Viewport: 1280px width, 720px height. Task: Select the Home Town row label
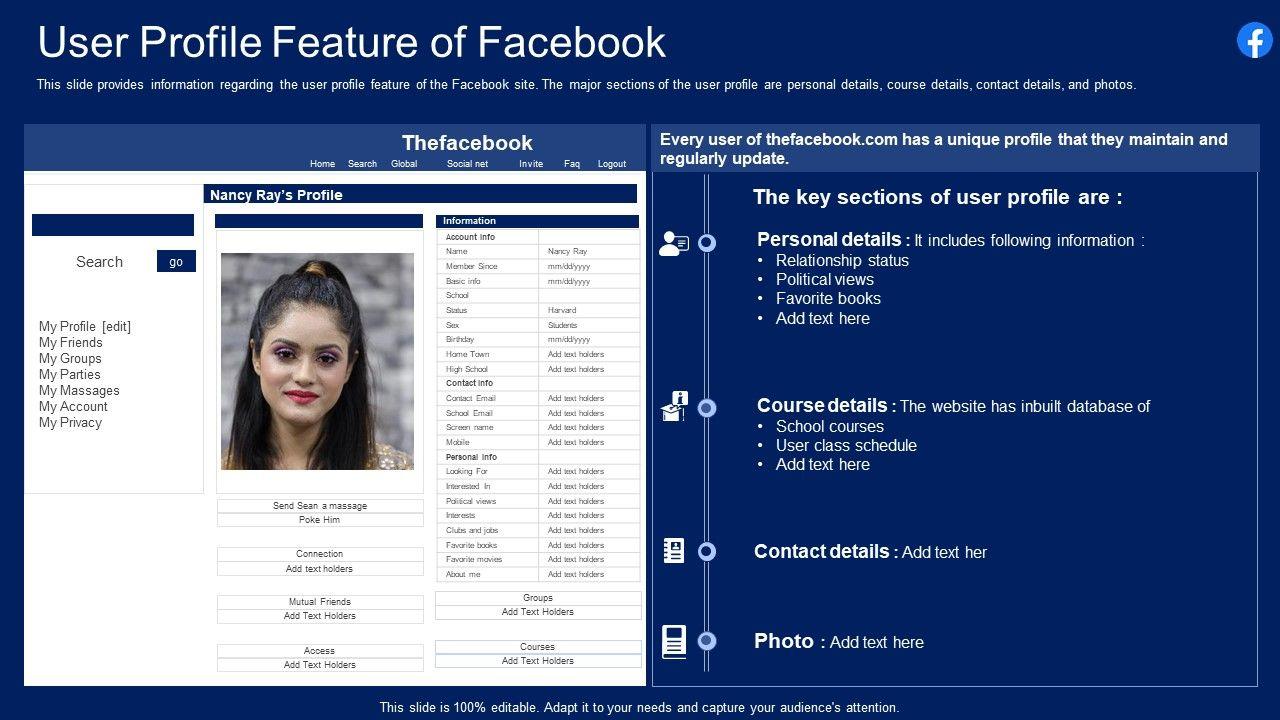pos(467,354)
